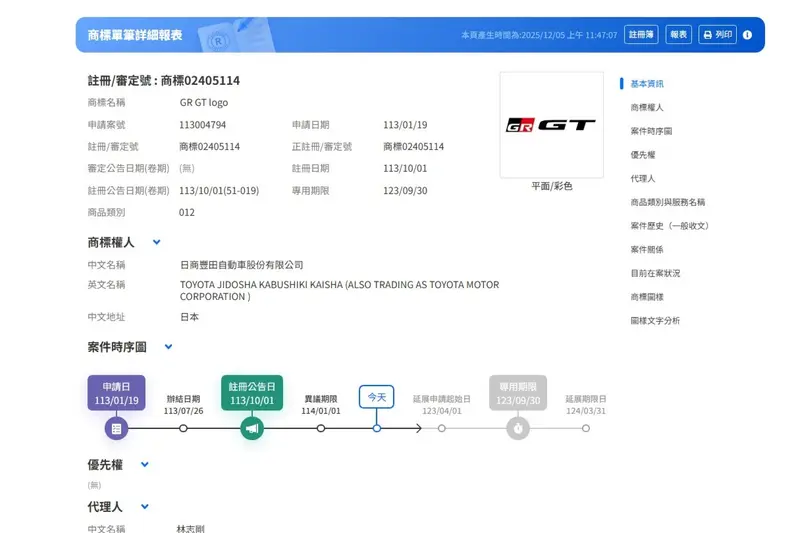Click the 註冊公告日 113/10/01 green label box
The image size is (800, 533).
point(252,393)
